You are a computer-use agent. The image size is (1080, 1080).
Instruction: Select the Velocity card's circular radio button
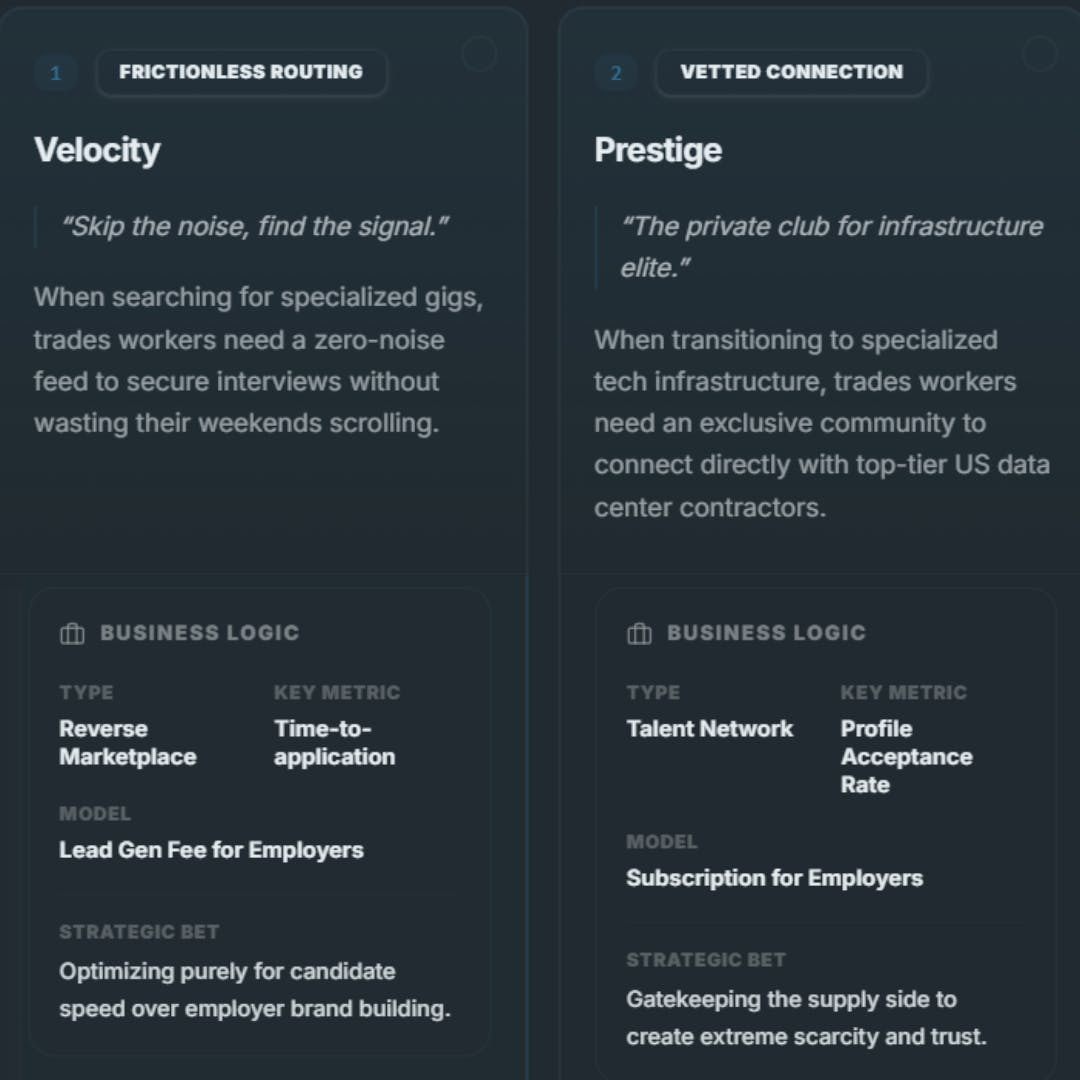pyautogui.click(x=479, y=53)
